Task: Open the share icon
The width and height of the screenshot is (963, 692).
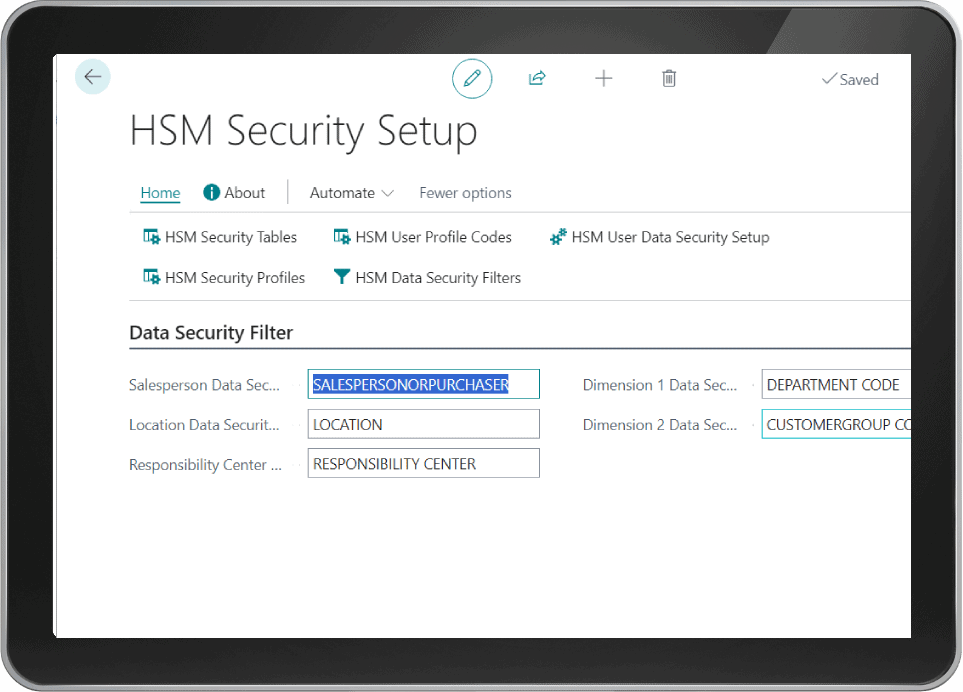Action: [537, 78]
